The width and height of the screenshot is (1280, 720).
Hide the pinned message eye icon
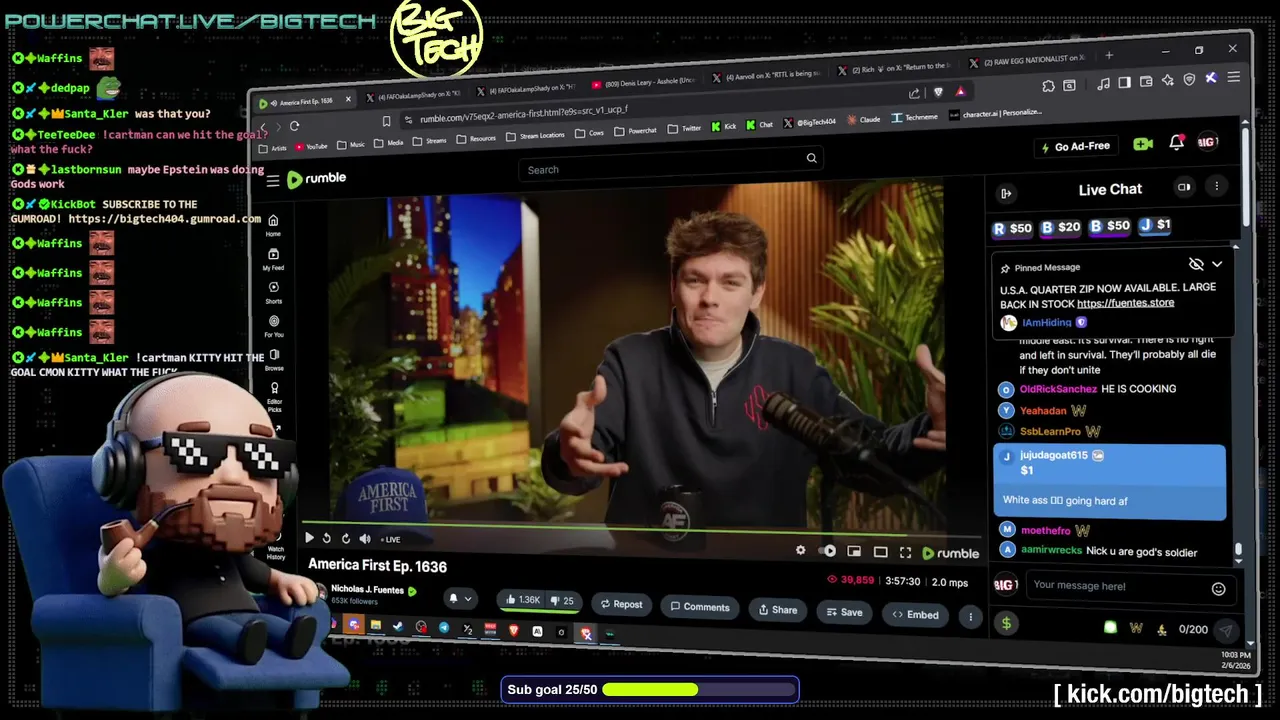click(x=1196, y=264)
